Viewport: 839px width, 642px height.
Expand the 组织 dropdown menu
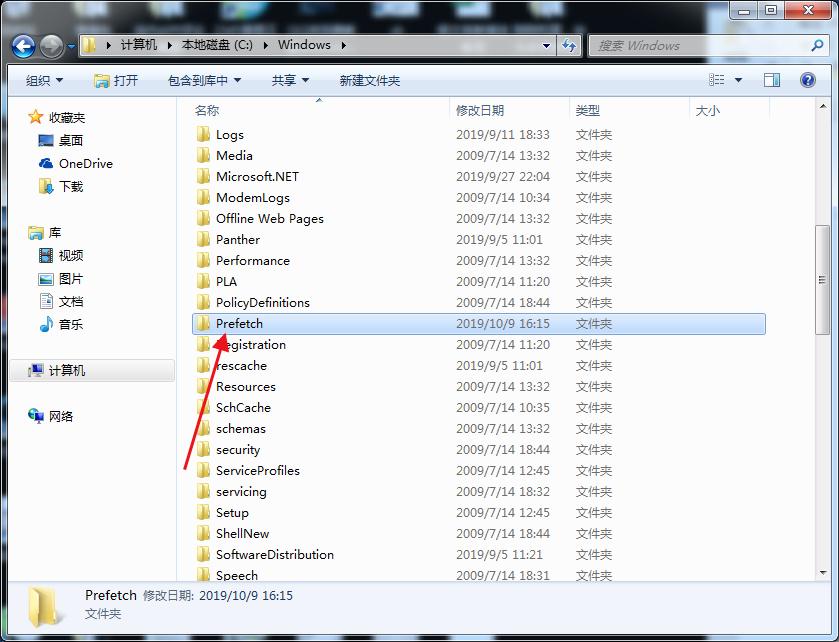coord(44,80)
